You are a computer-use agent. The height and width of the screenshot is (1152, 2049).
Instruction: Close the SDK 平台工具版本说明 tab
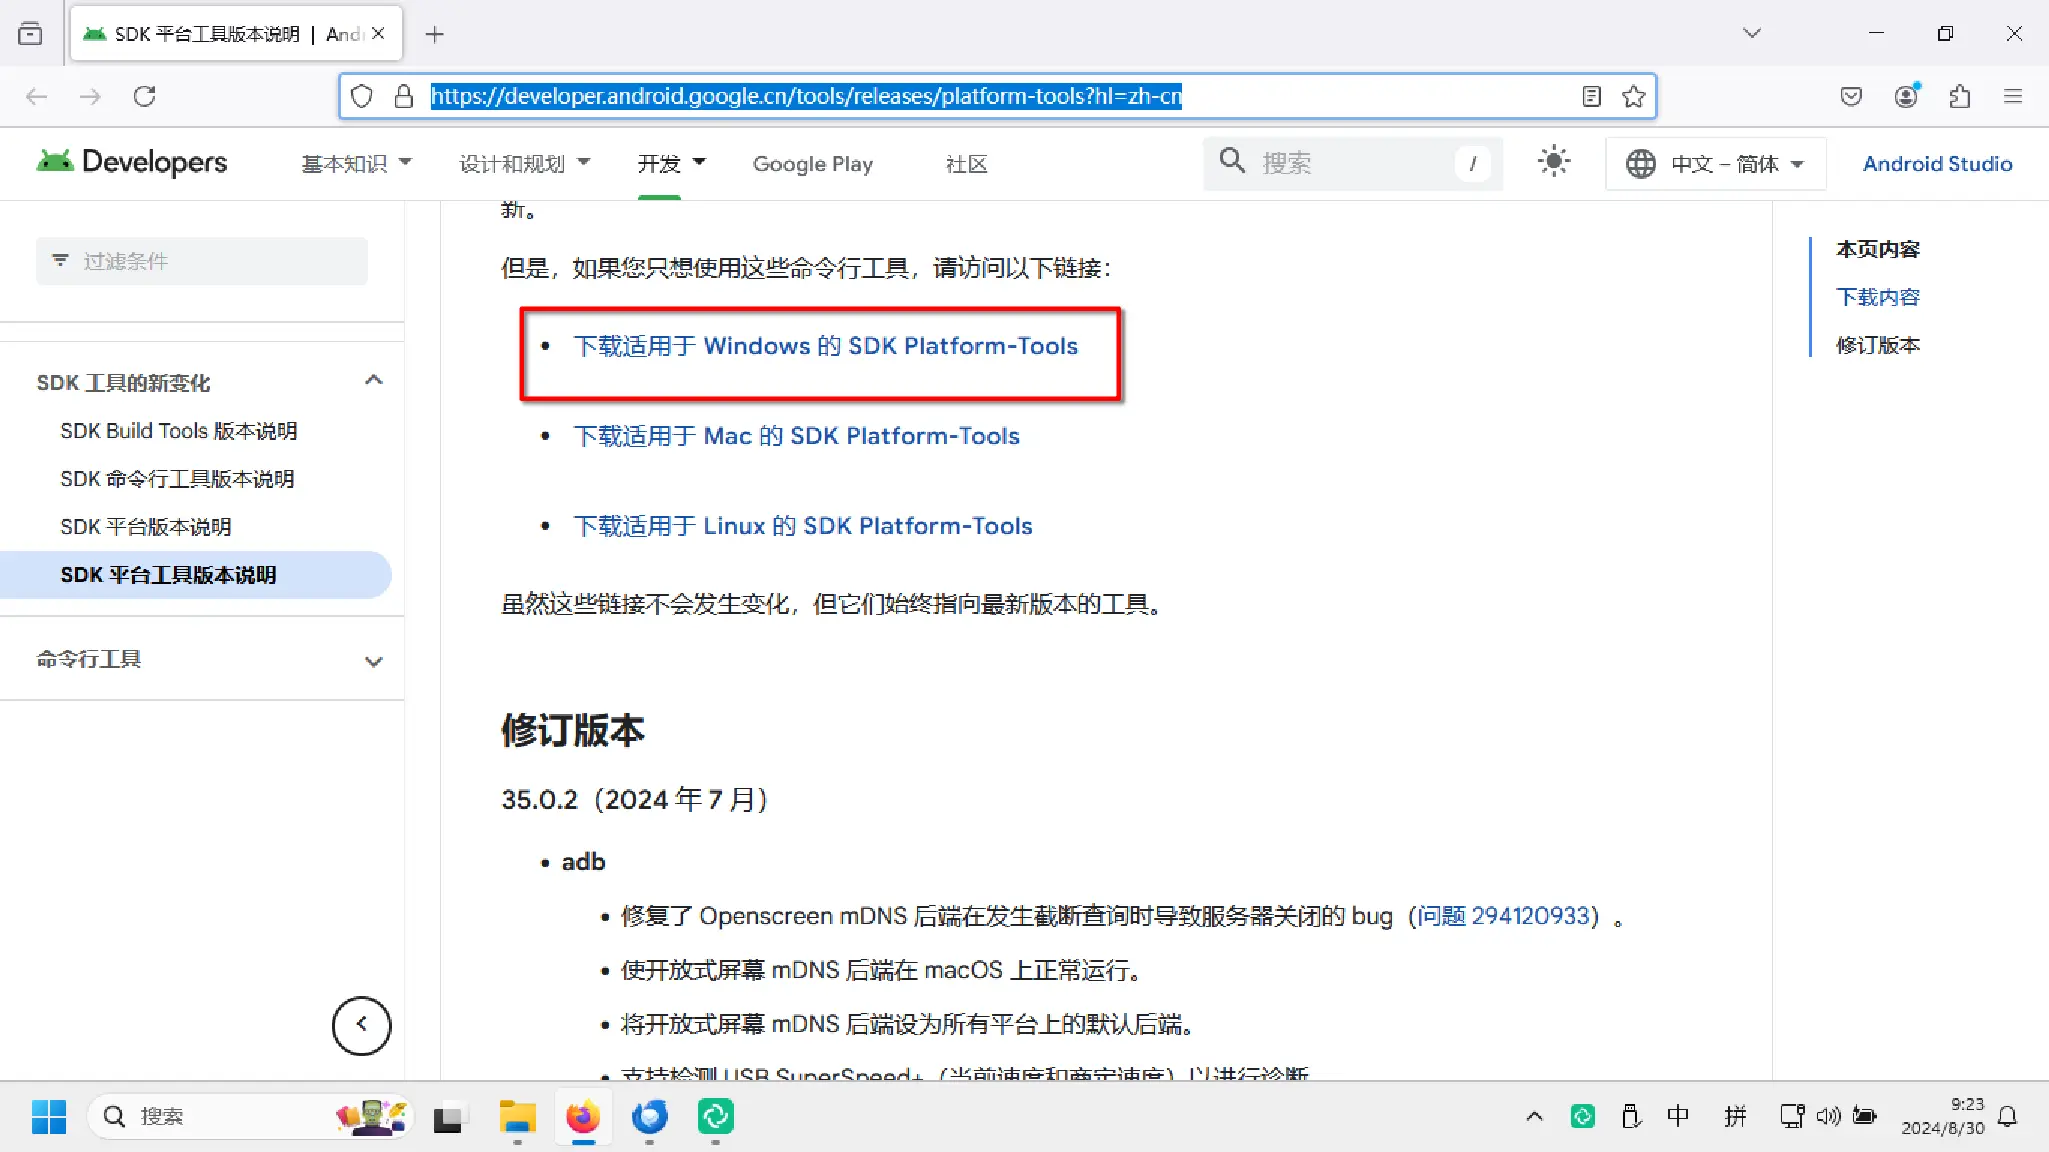pos(378,33)
